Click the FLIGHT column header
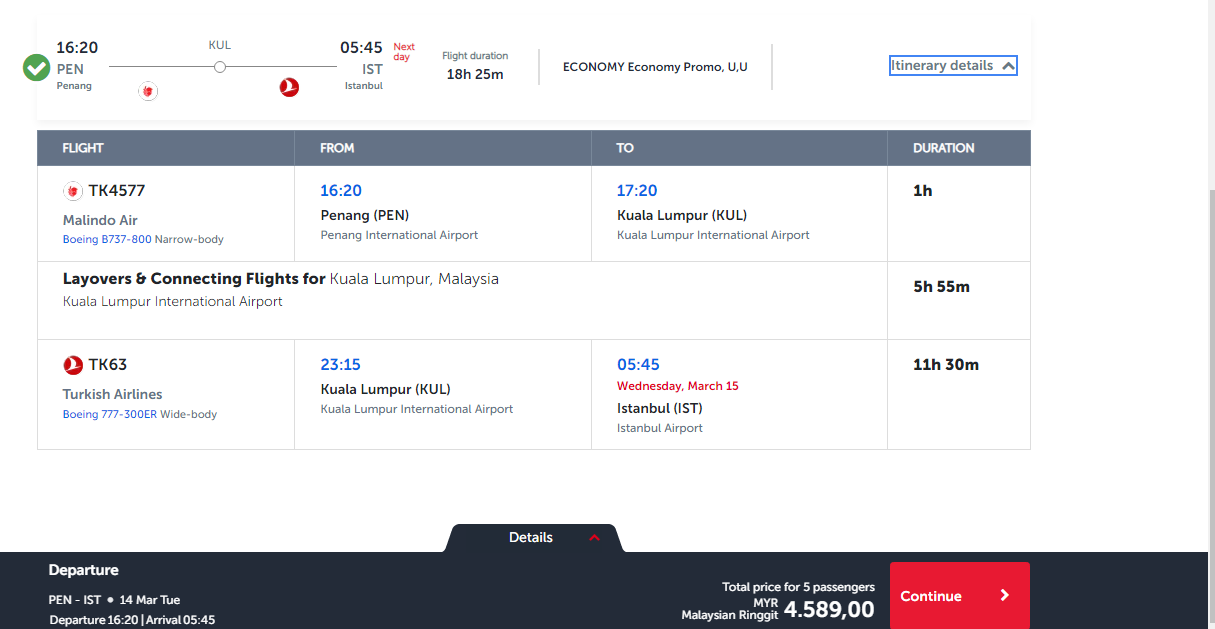The width and height of the screenshot is (1215, 629). [x=83, y=148]
